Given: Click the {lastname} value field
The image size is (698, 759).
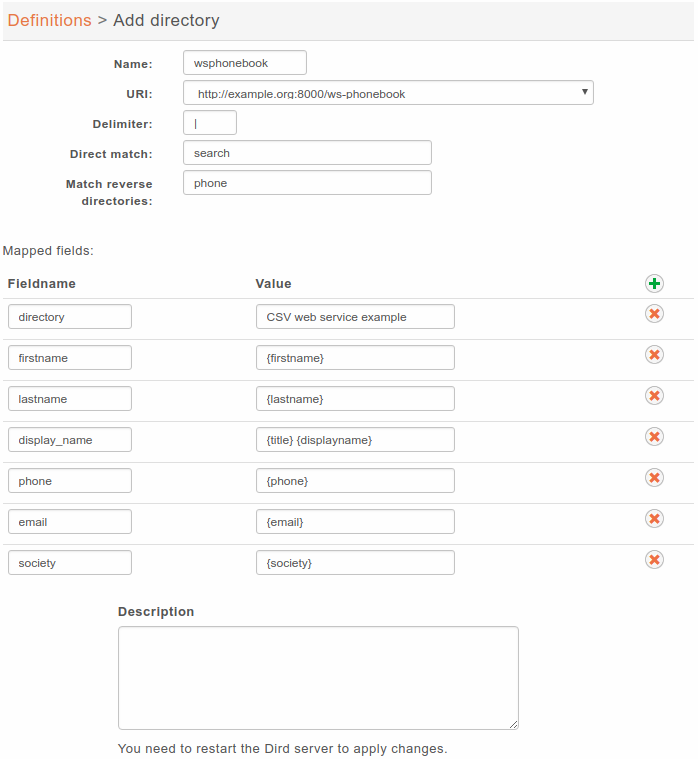Looking at the screenshot, I should (355, 399).
